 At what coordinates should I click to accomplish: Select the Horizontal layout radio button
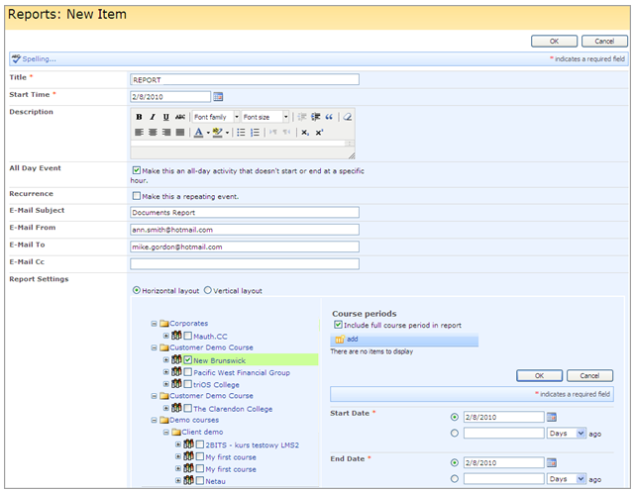137,290
